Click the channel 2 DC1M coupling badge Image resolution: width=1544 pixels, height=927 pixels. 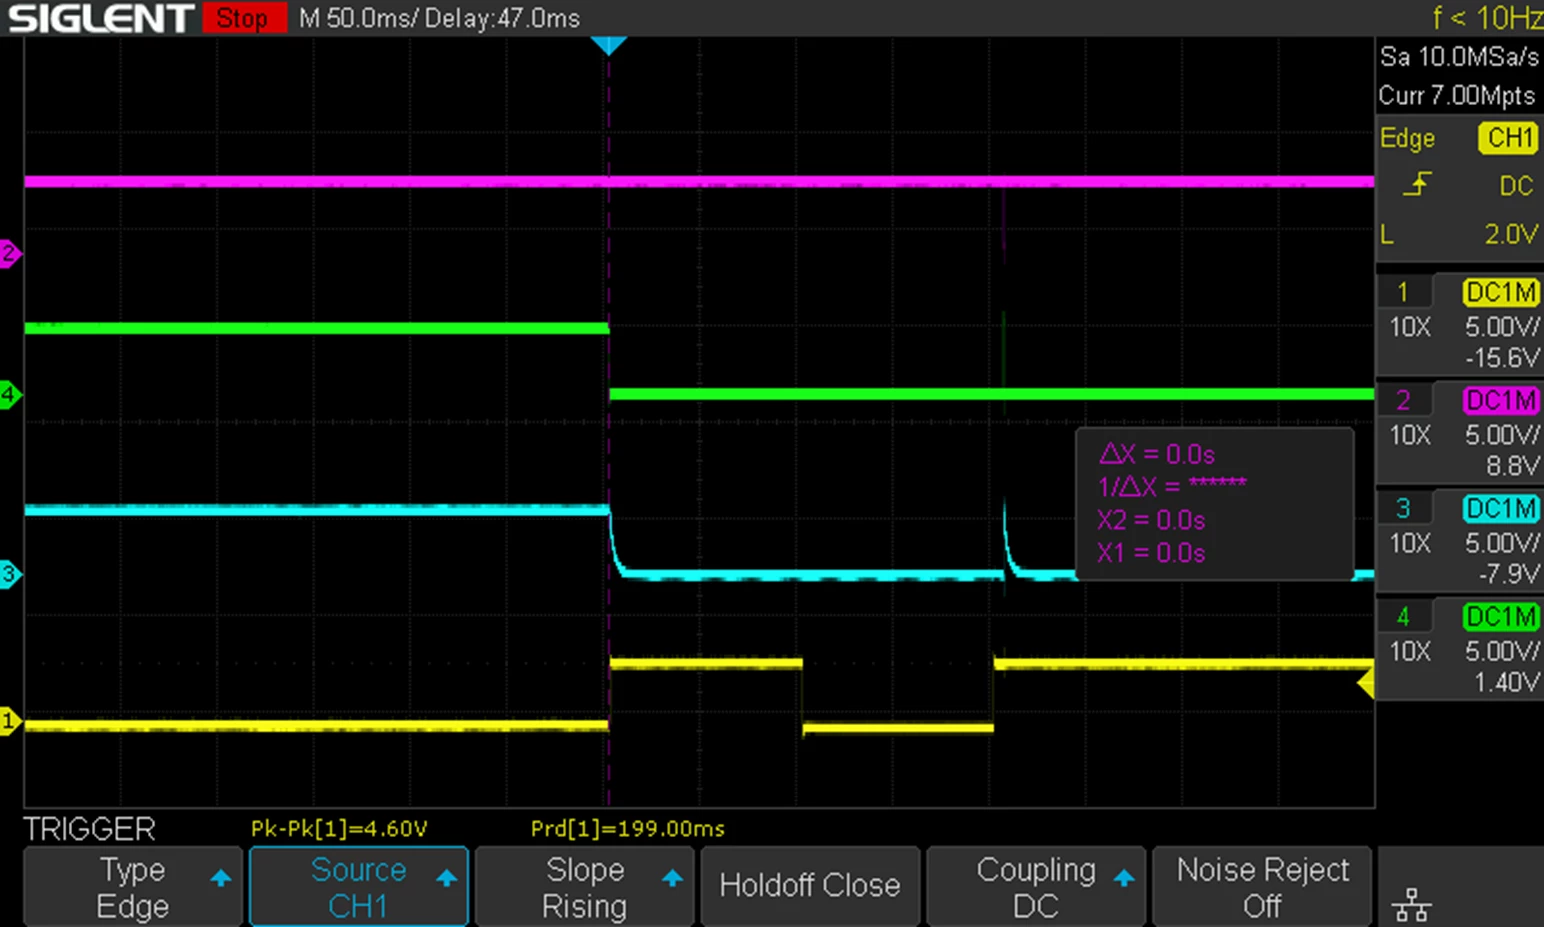coord(1501,400)
